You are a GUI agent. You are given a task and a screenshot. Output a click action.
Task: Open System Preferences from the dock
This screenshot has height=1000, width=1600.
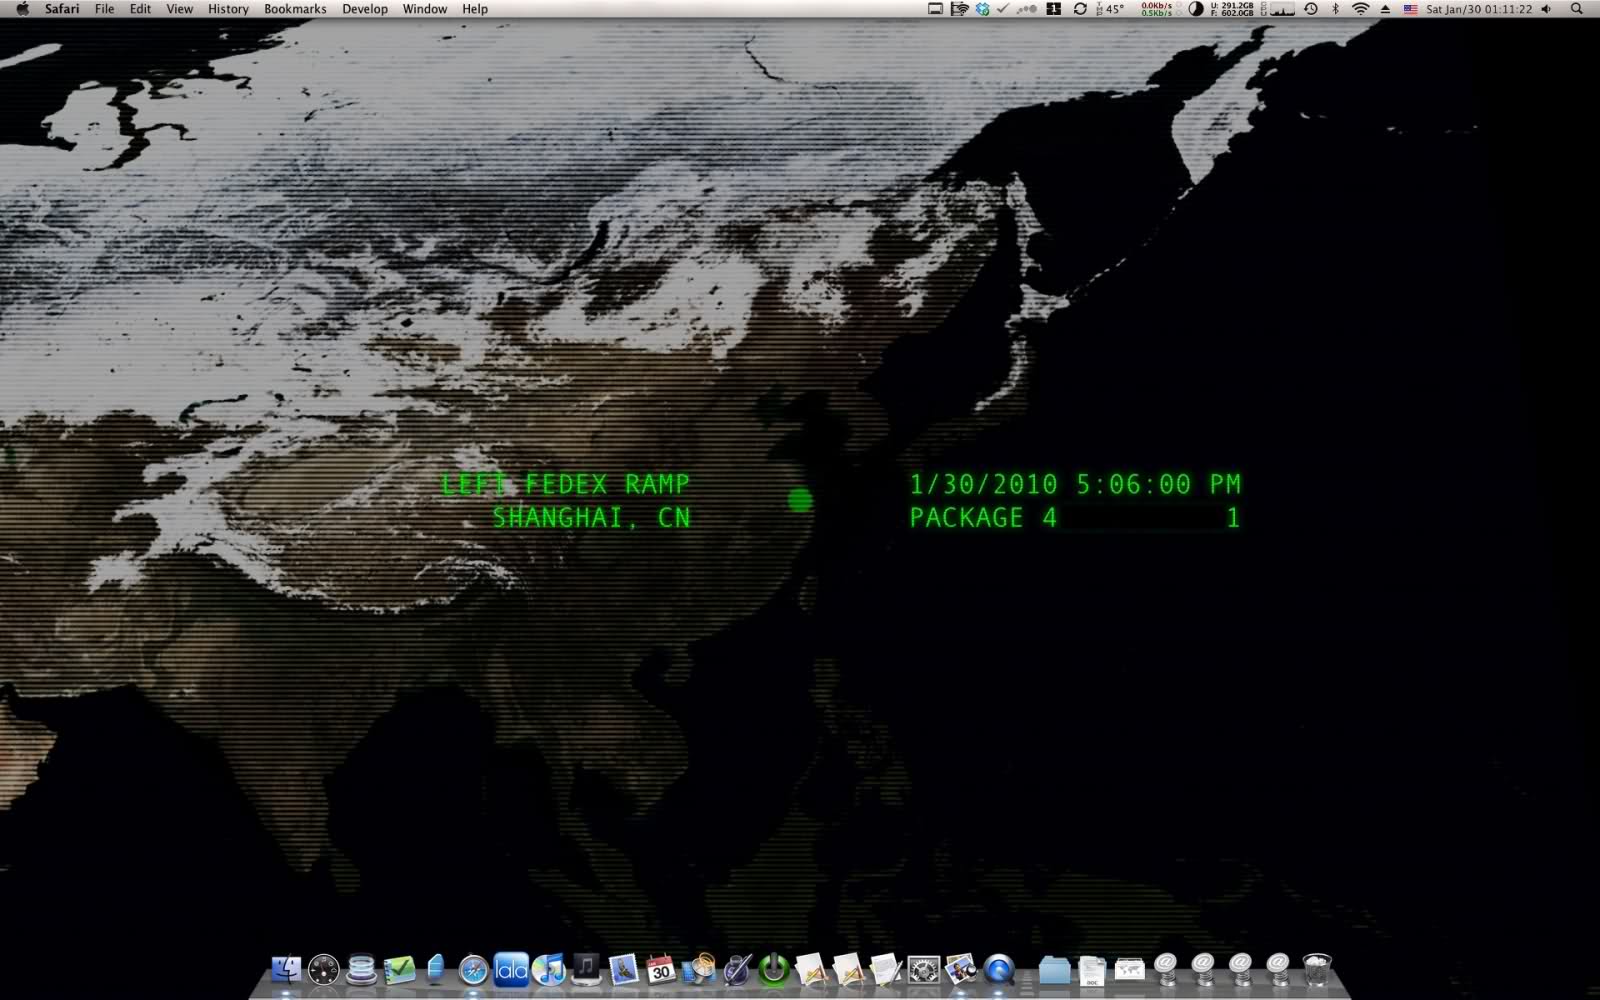coord(923,969)
